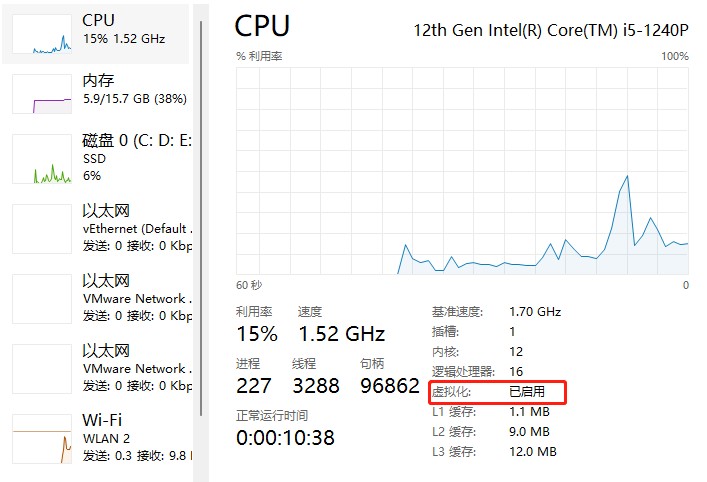Screen dimensions: 707x482
Task: Click the 逻辑处理器 16 value
Action: (516, 372)
